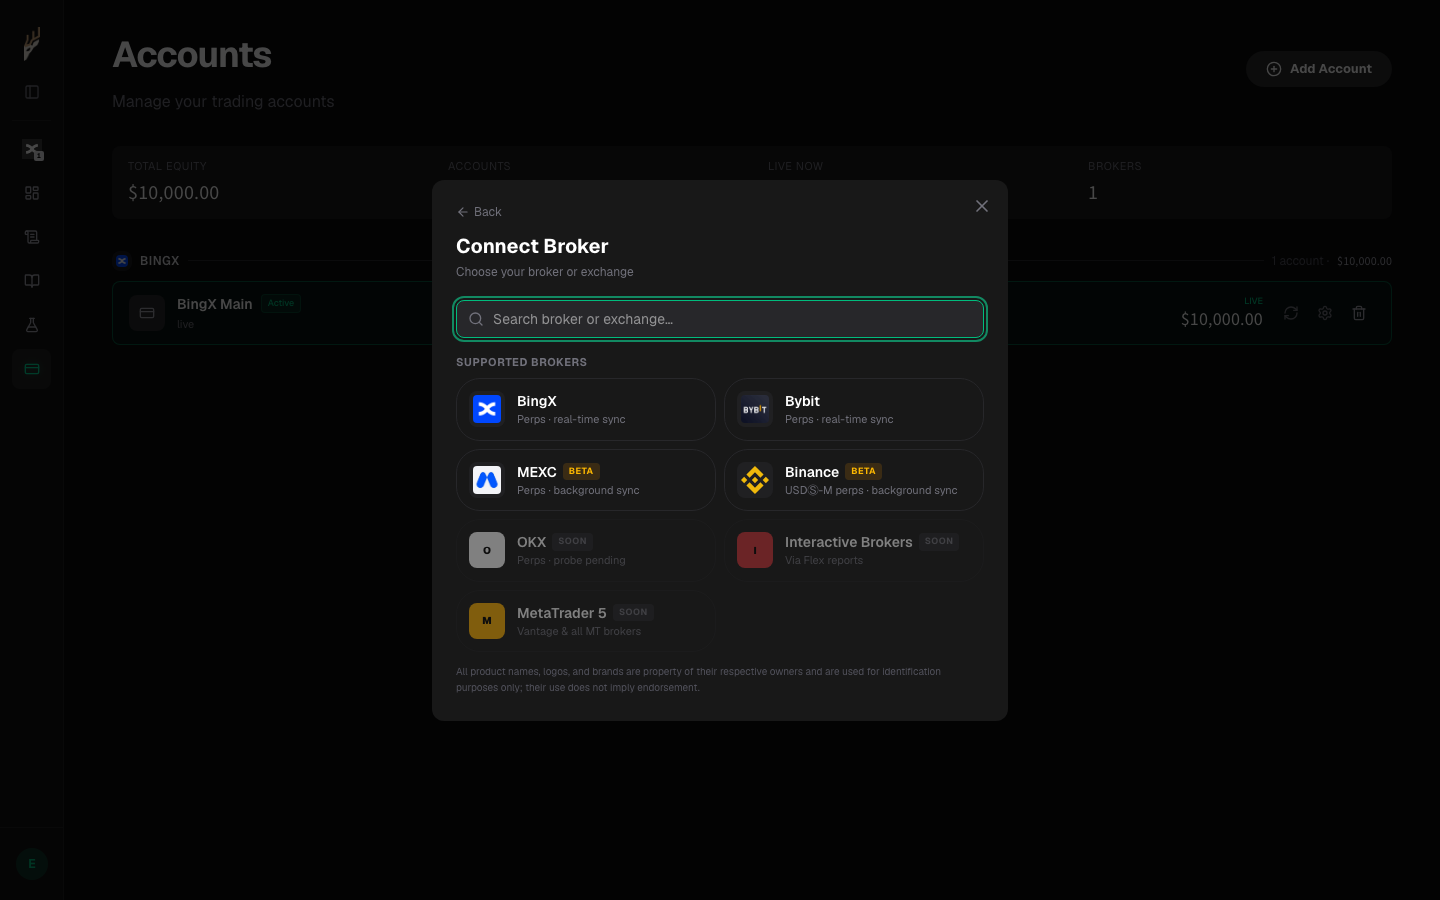Click the $10,000.00 total equity value

(x=173, y=193)
